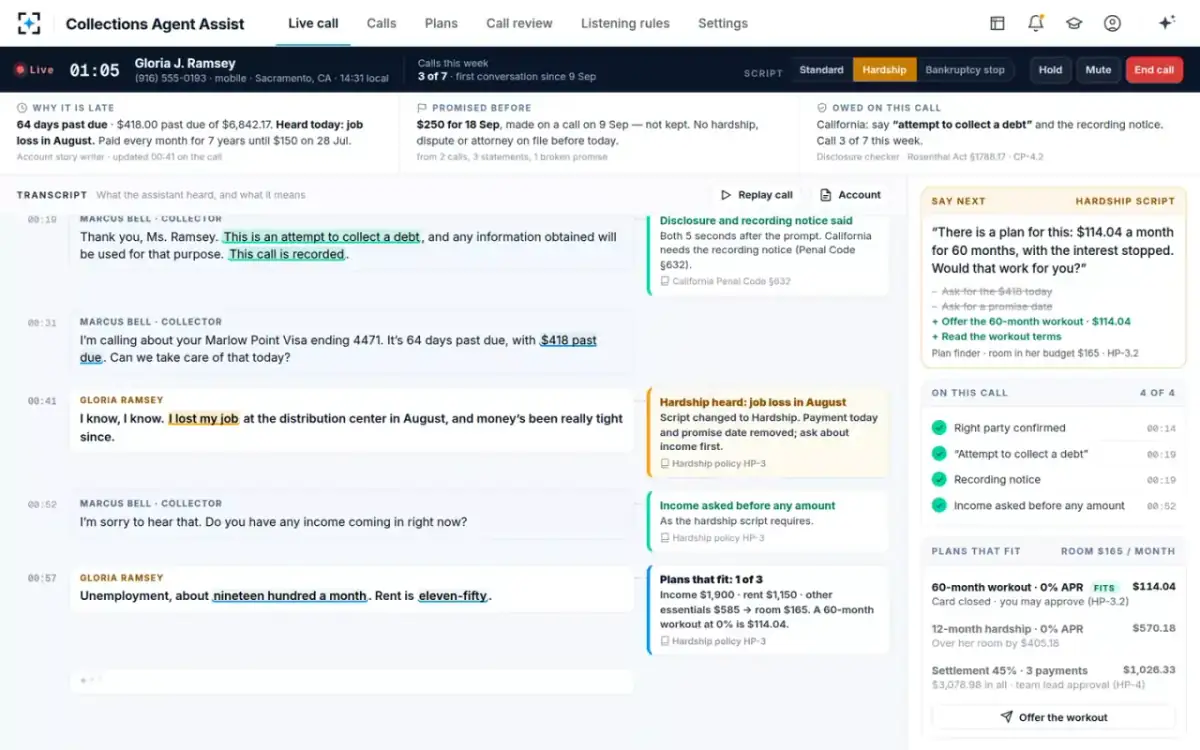Screen dimensions: 1200x750
Task: Select the Hardship script option
Action: click(x=884, y=70)
